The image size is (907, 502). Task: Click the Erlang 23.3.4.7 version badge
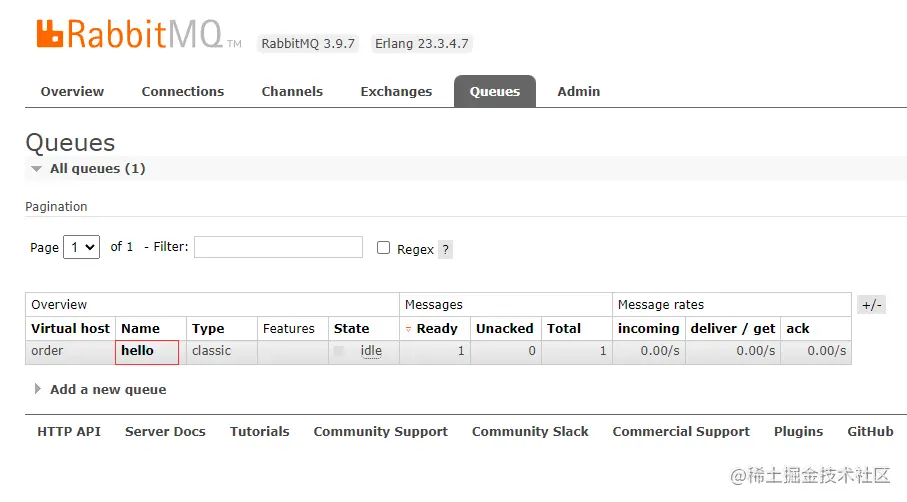pos(422,43)
